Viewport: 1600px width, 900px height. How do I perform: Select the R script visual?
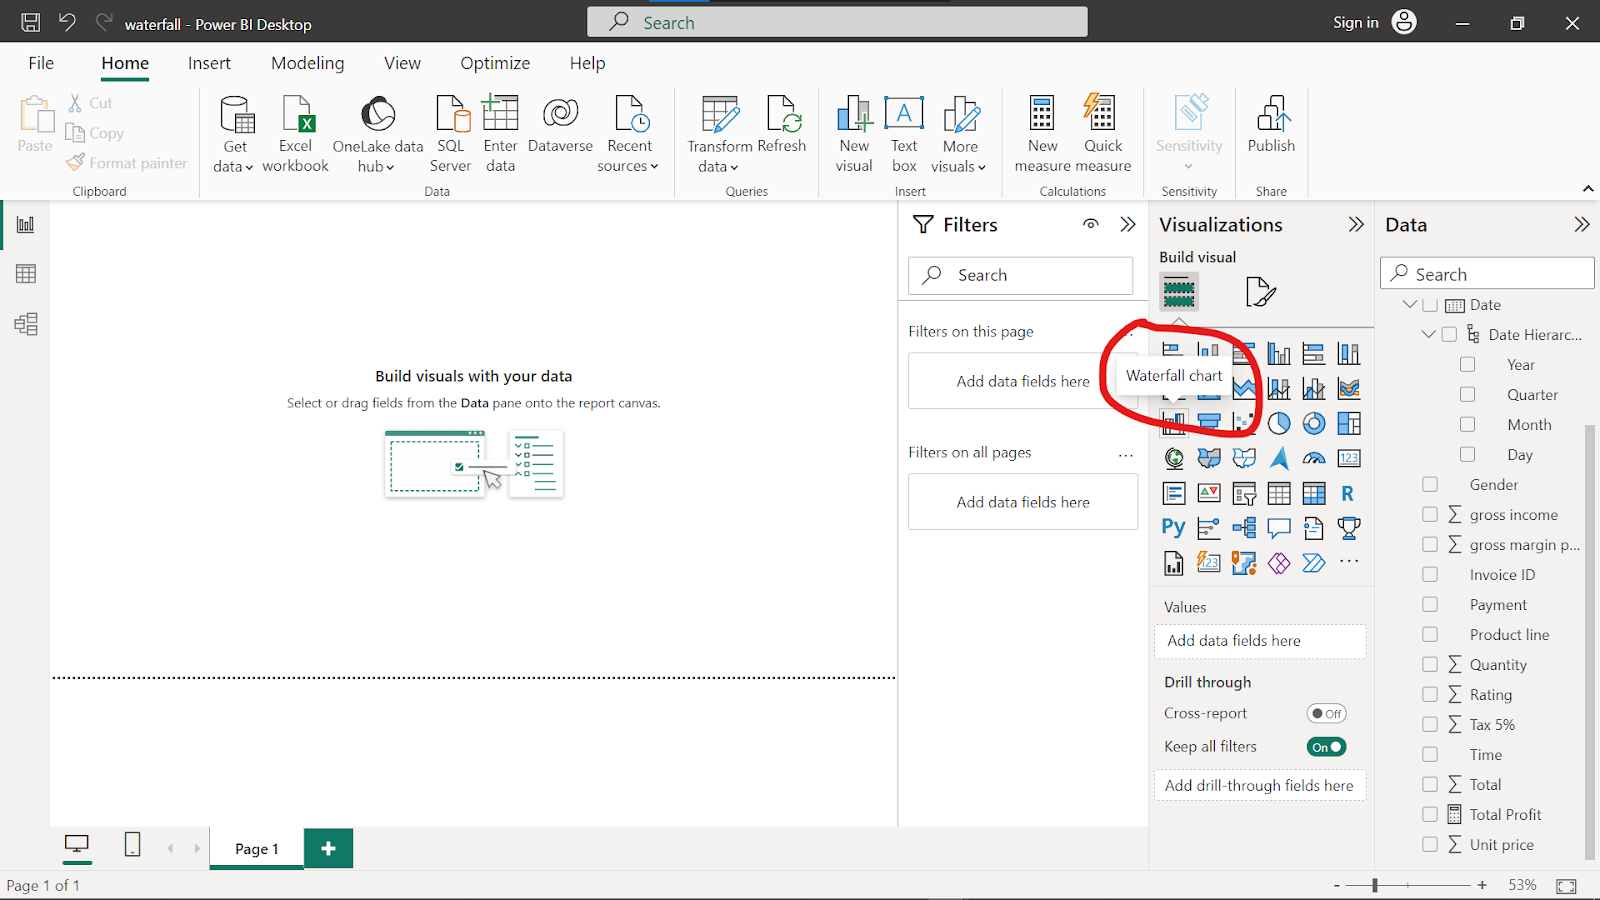[1349, 493]
